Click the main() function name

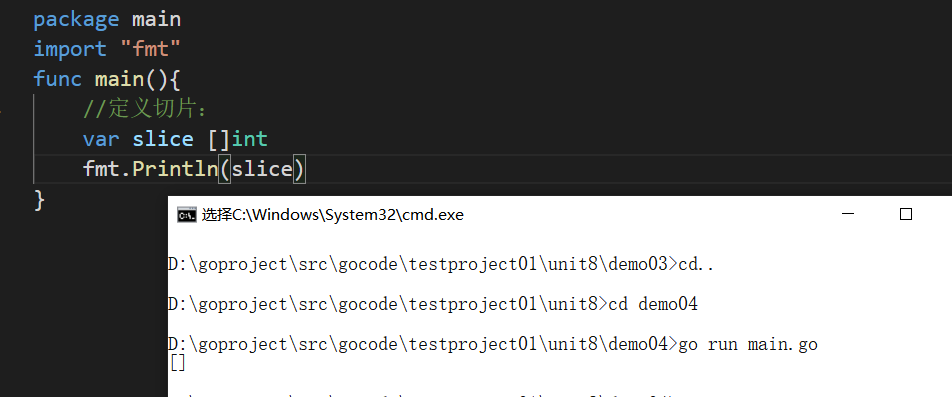click(x=119, y=79)
